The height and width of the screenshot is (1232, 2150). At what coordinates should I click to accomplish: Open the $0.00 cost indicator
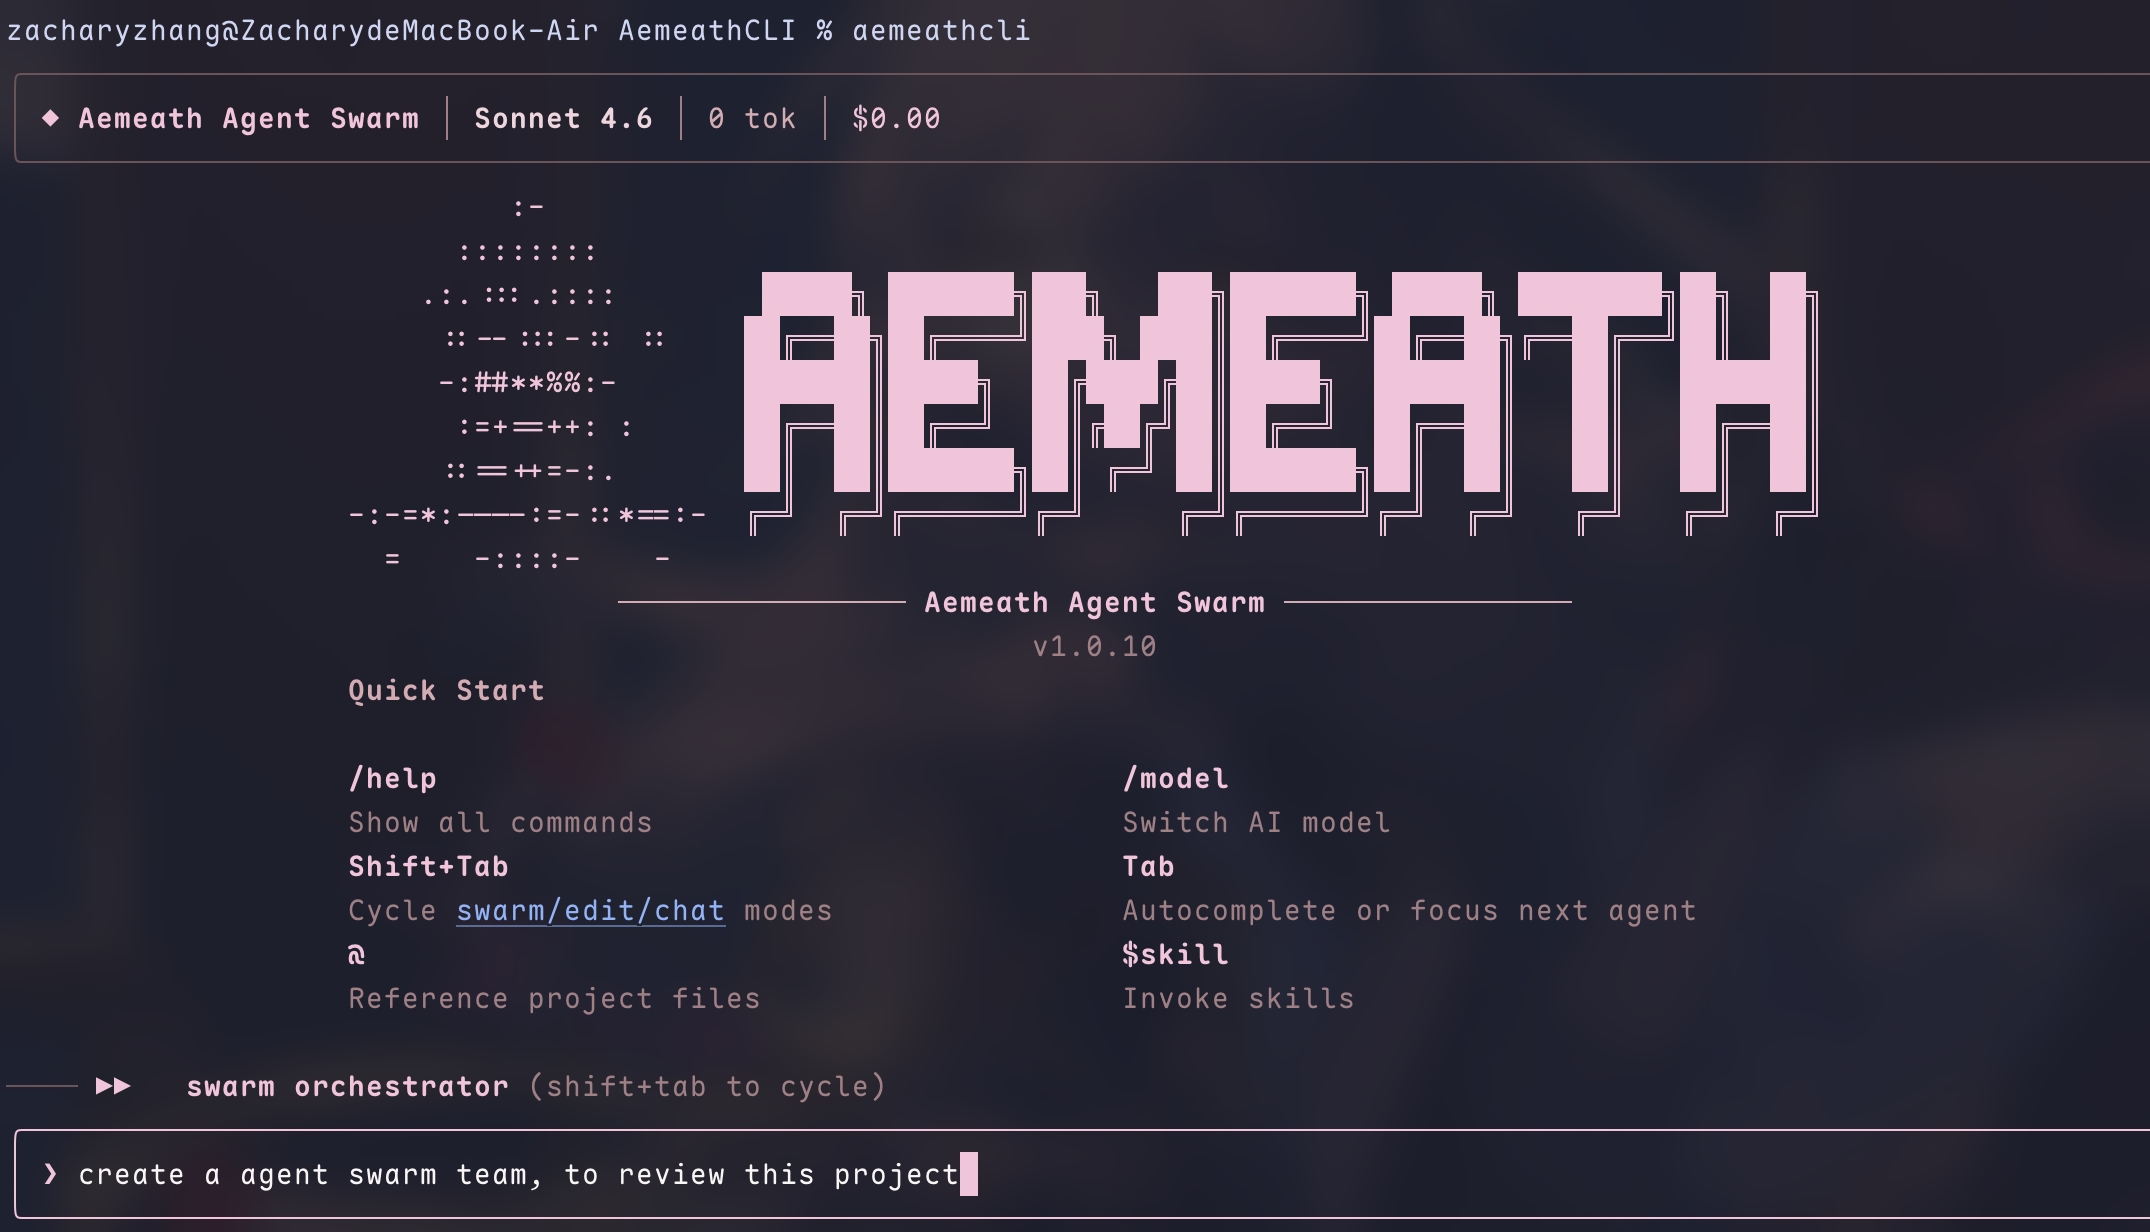893,118
